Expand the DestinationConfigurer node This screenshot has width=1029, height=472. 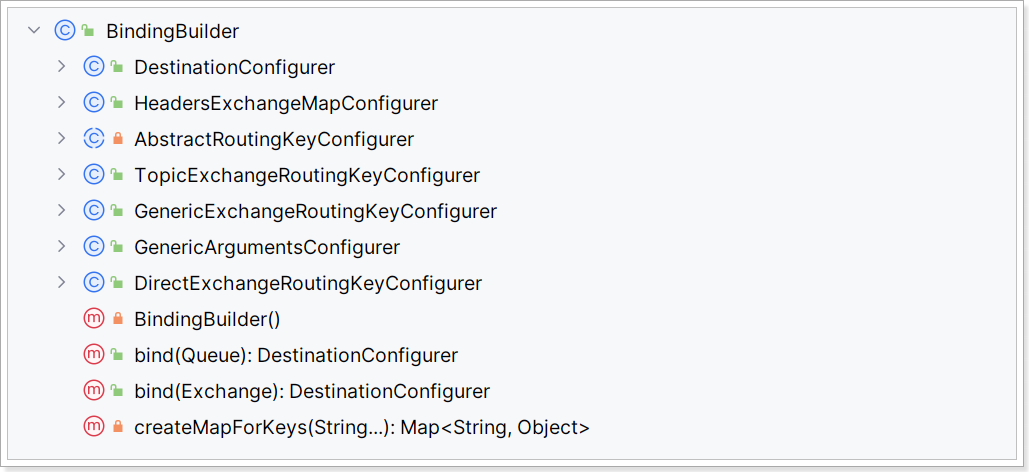62,66
